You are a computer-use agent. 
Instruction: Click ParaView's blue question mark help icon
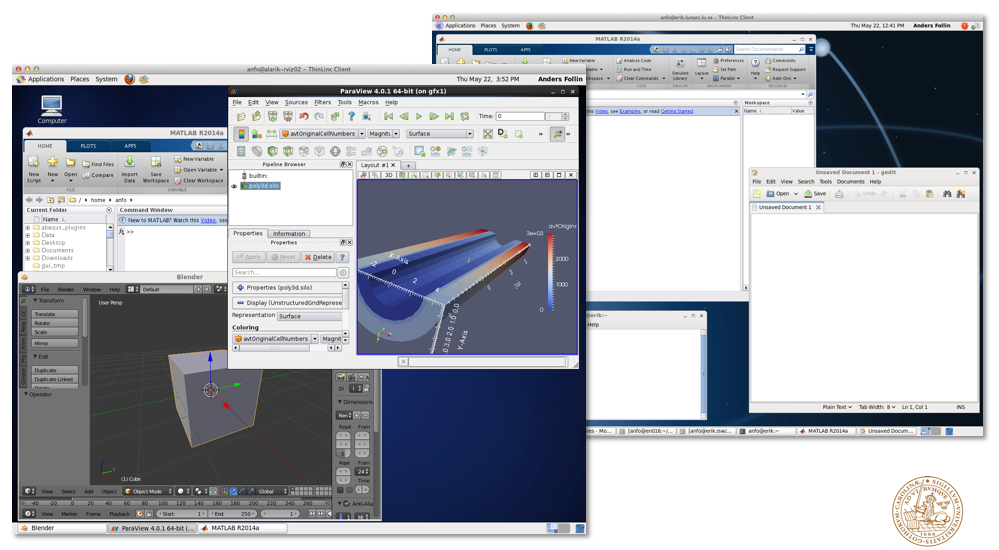tap(351, 117)
